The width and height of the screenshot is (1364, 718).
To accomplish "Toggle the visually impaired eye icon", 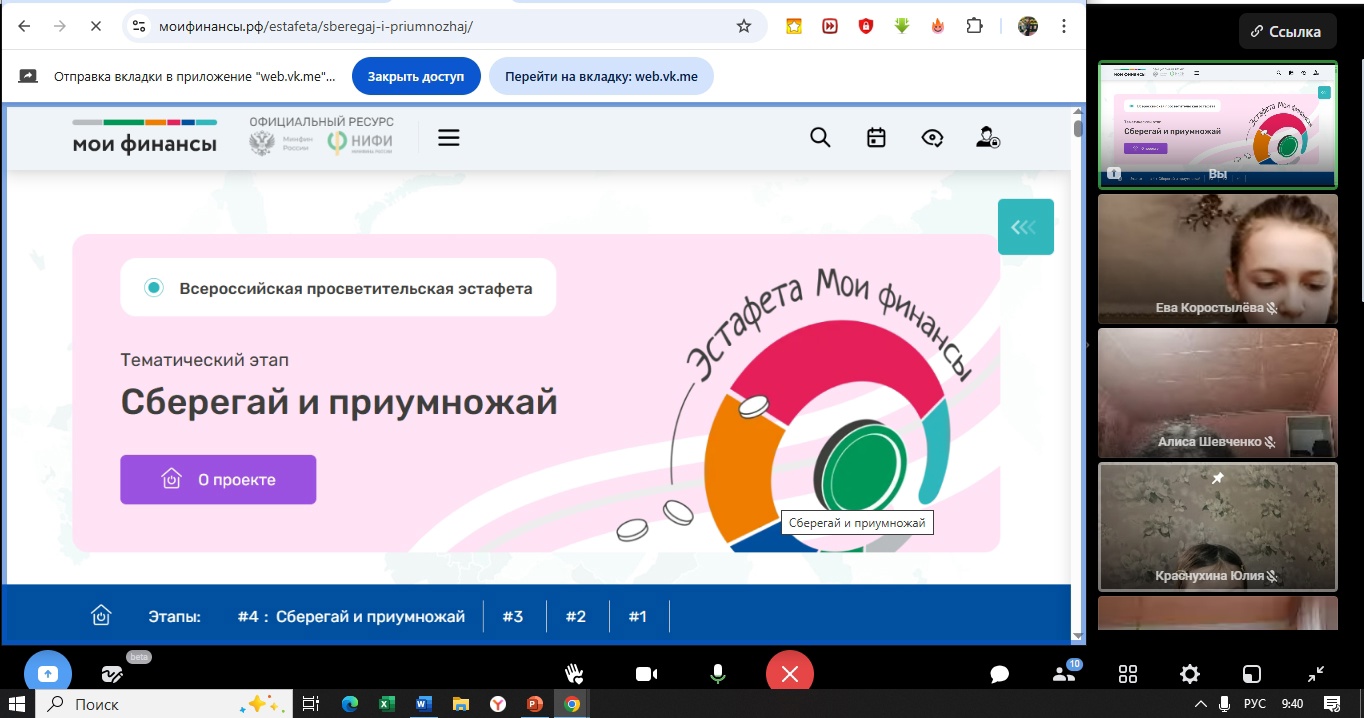I will click(x=933, y=138).
